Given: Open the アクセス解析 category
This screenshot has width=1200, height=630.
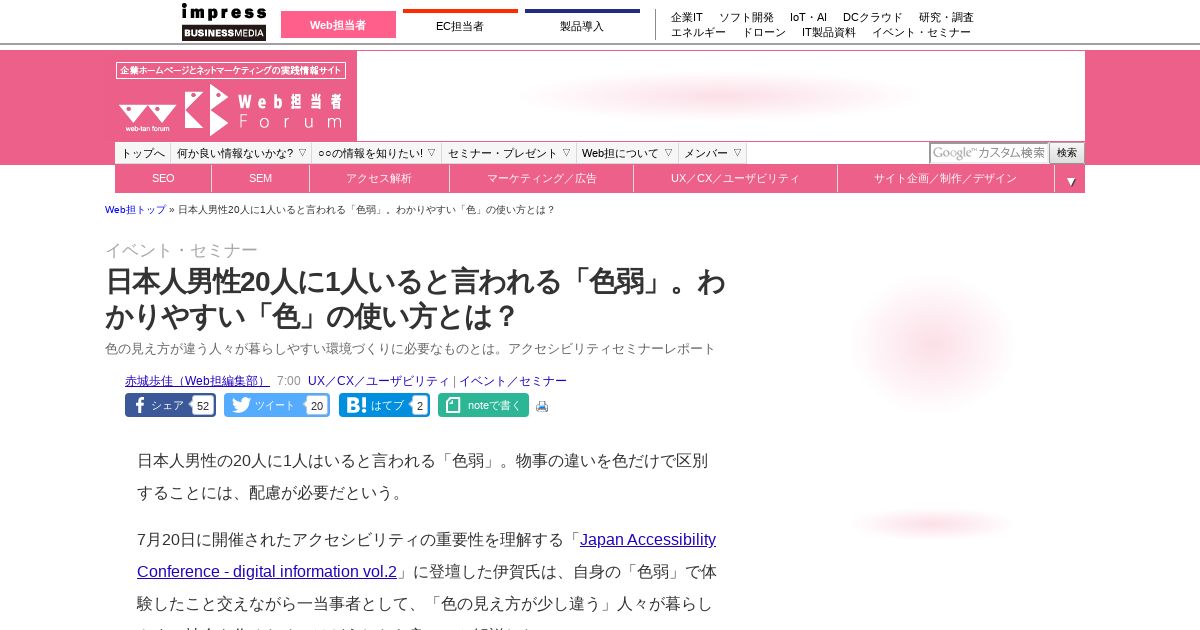Looking at the screenshot, I should tap(379, 179).
